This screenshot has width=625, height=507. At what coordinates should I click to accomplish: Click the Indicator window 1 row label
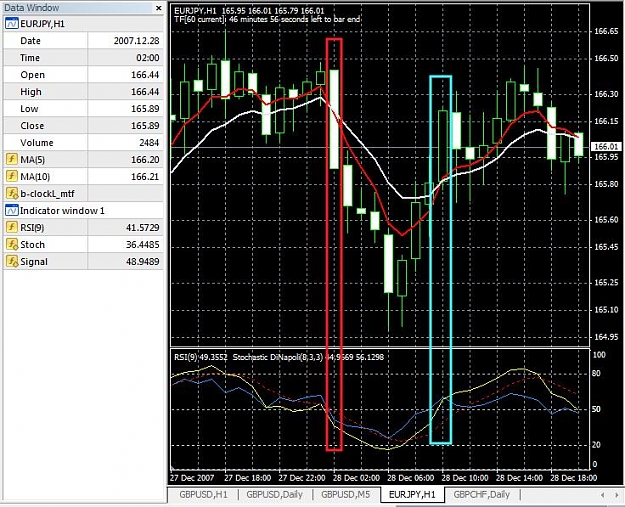pos(62,210)
